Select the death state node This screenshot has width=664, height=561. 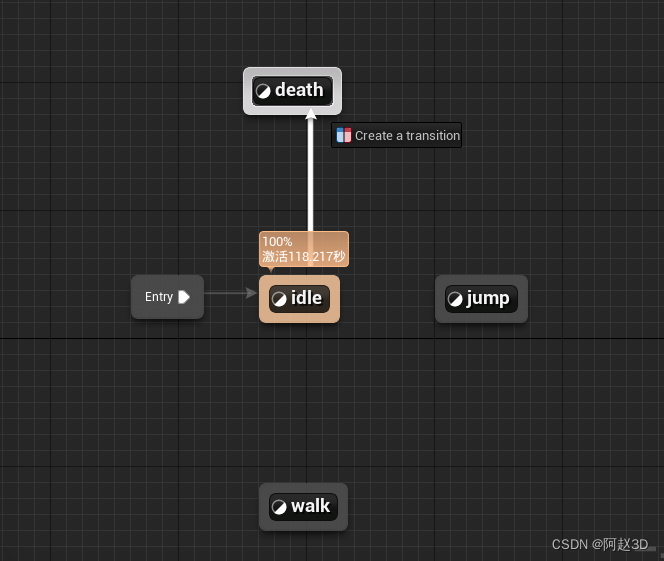point(292,91)
